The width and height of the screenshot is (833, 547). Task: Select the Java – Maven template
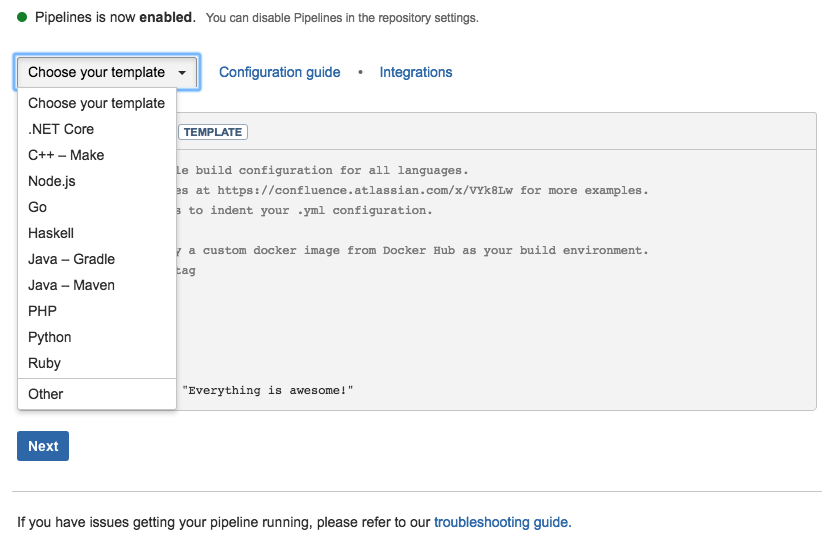point(97,285)
